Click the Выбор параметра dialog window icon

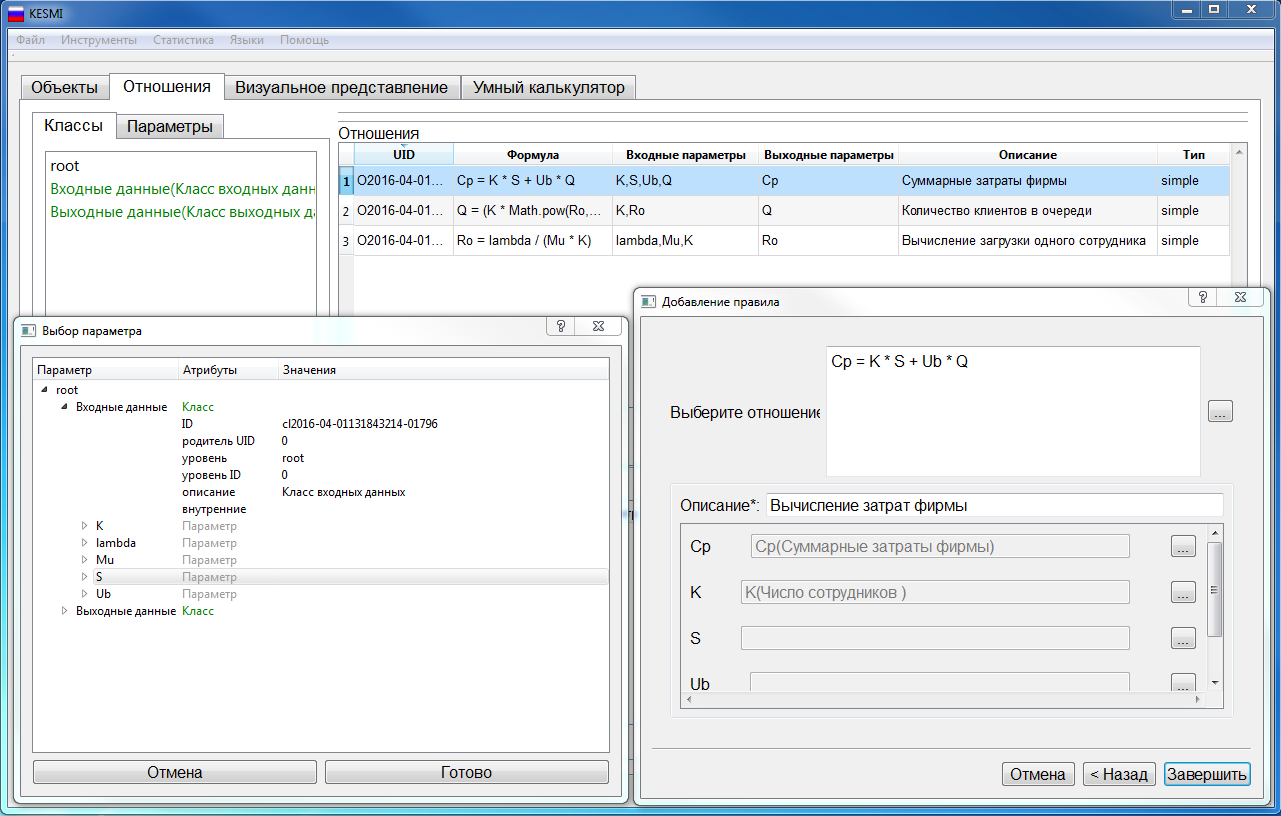click(x=29, y=330)
